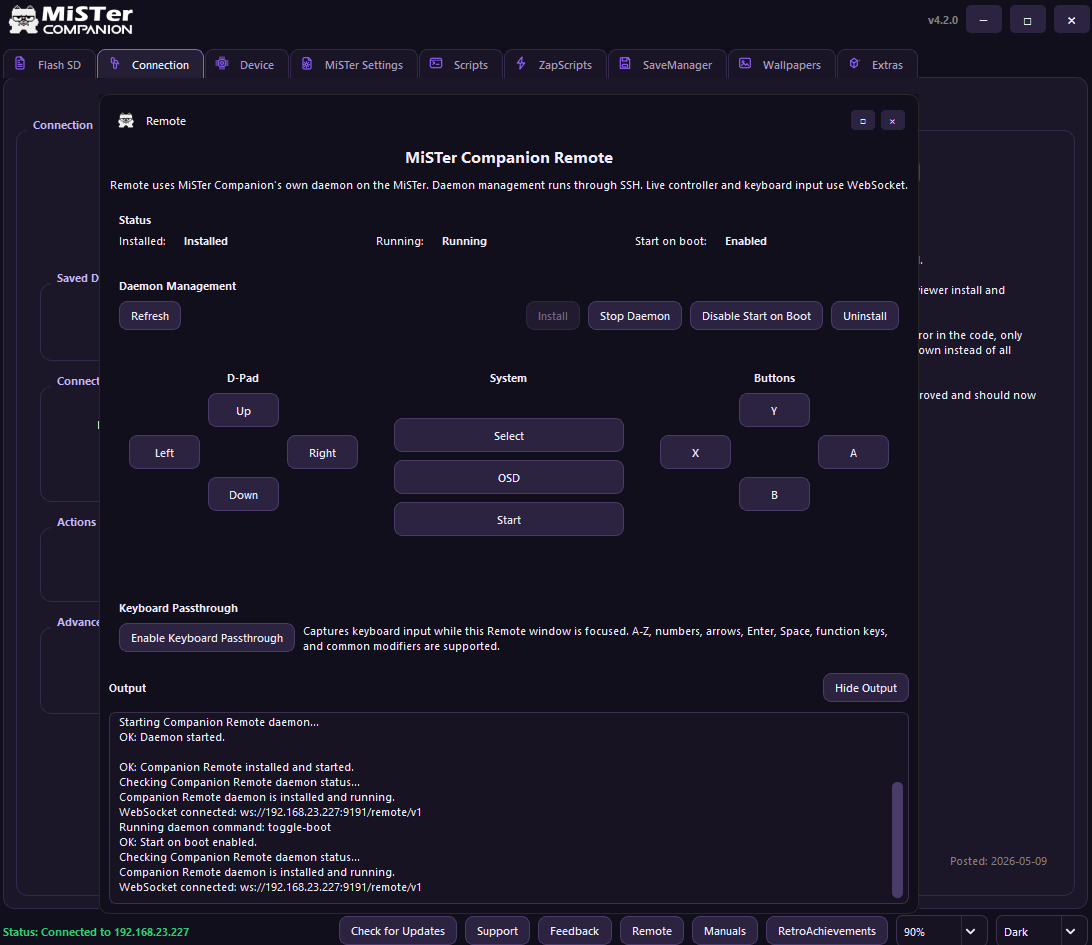1092x945 pixels.
Task: Click the Stop Daemon button
Action: tap(634, 315)
